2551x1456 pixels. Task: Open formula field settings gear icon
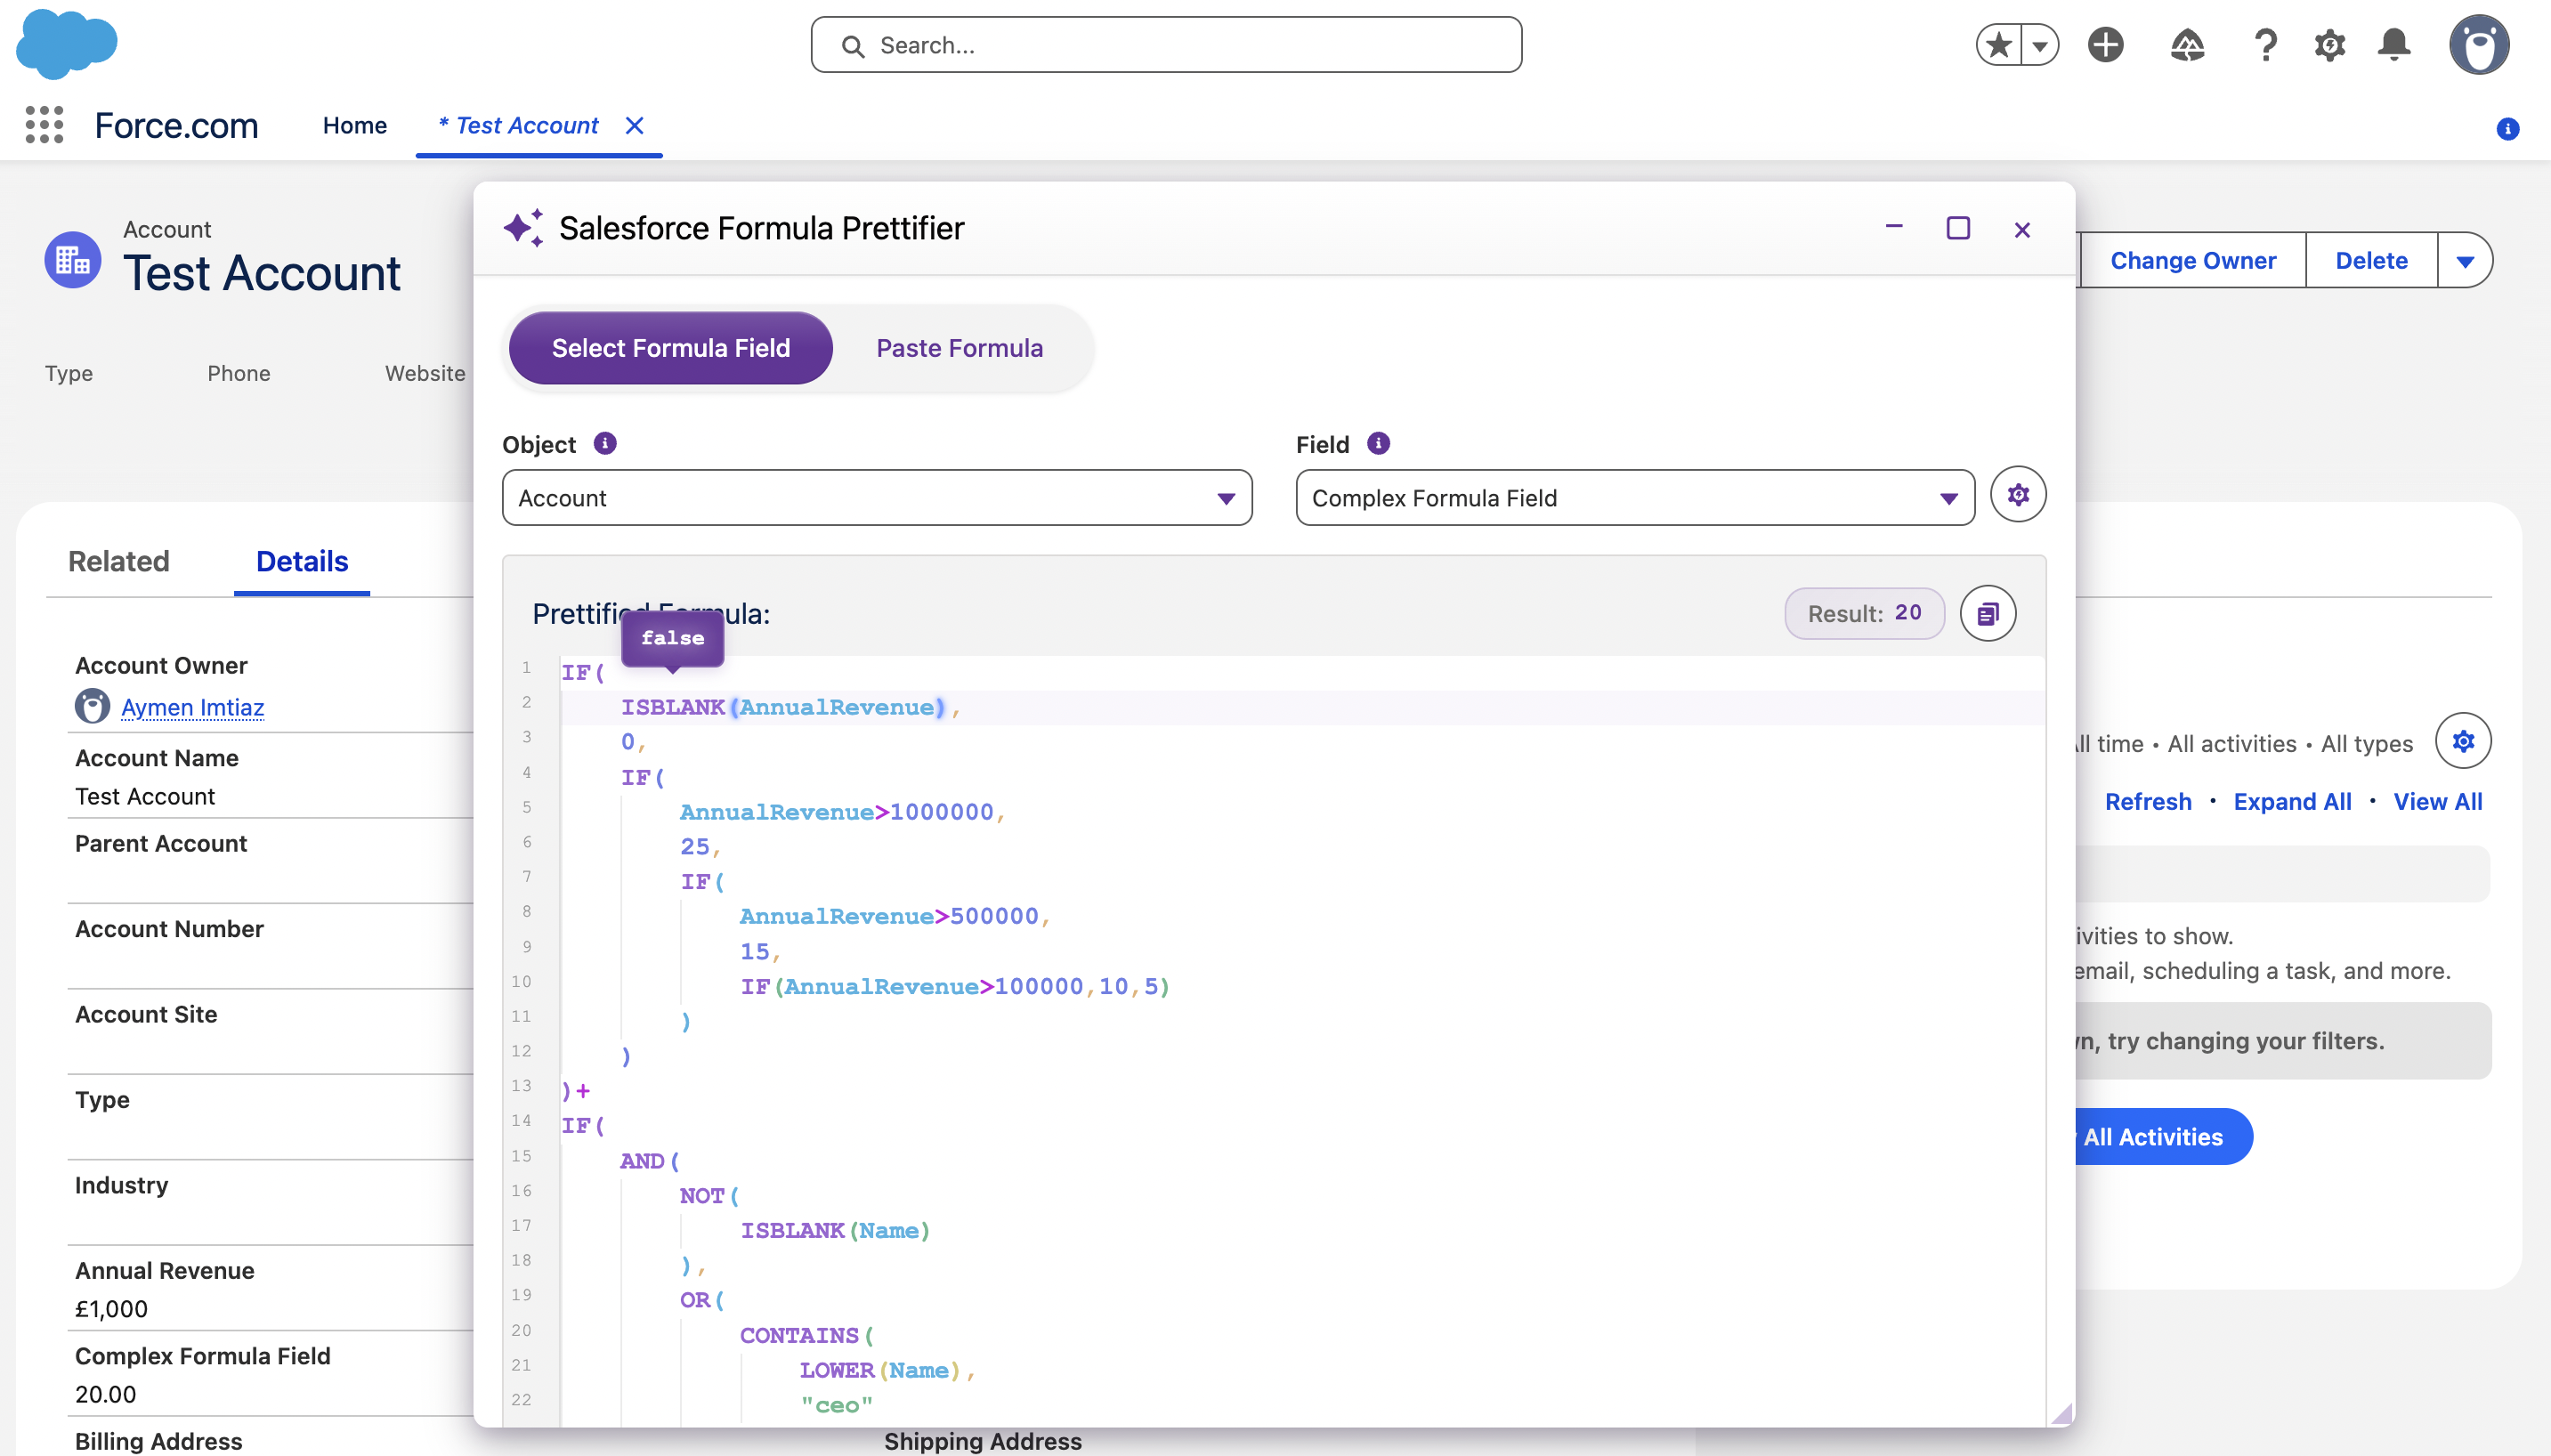click(2018, 495)
